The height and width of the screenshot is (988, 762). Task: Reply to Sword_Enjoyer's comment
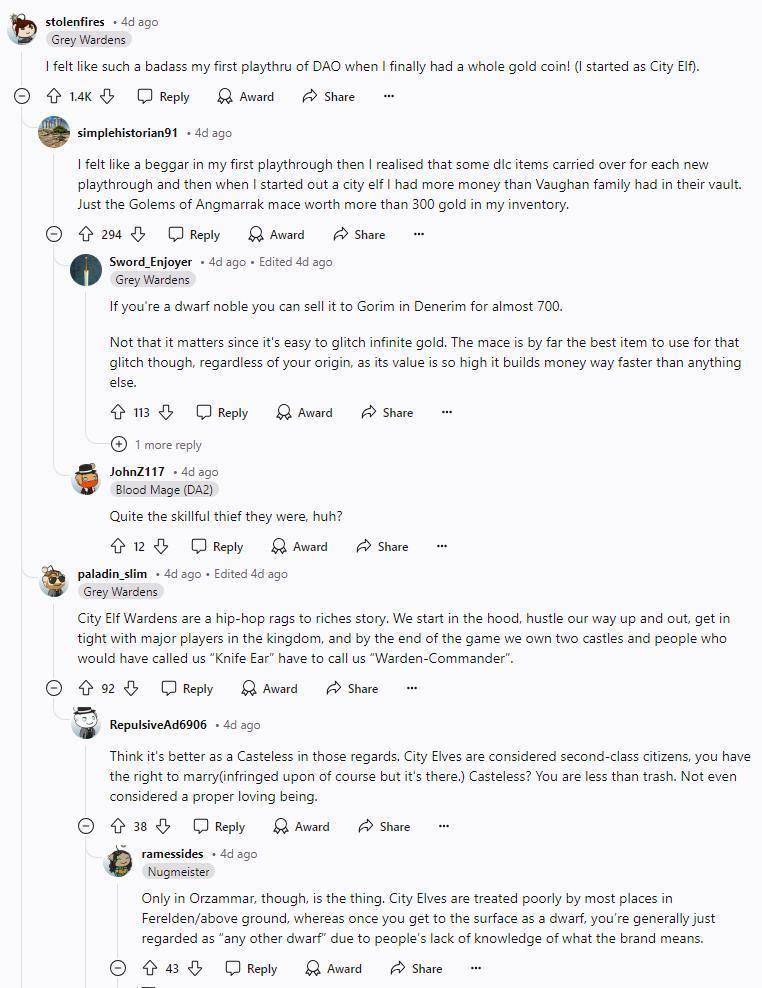point(222,413)
